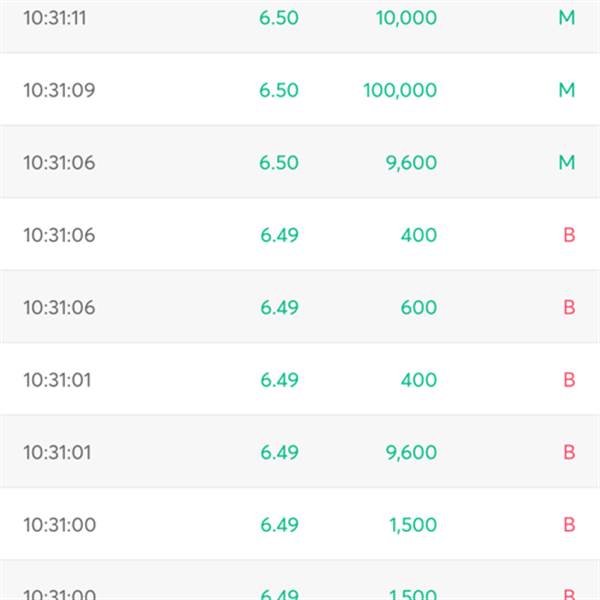The height and width of the screenshot is (600, 600).
Task: Tap the B marker on the 400 volume trade at 10:31:06
Action: (569, 235)
